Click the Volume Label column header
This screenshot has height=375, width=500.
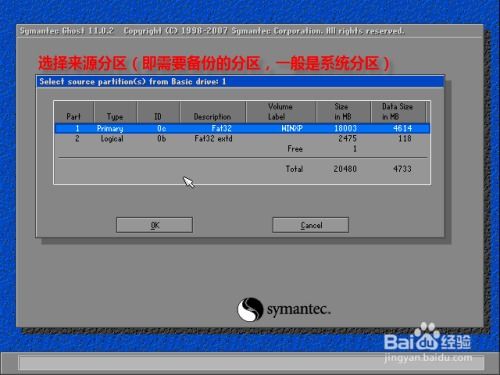(x=280, y=112)
